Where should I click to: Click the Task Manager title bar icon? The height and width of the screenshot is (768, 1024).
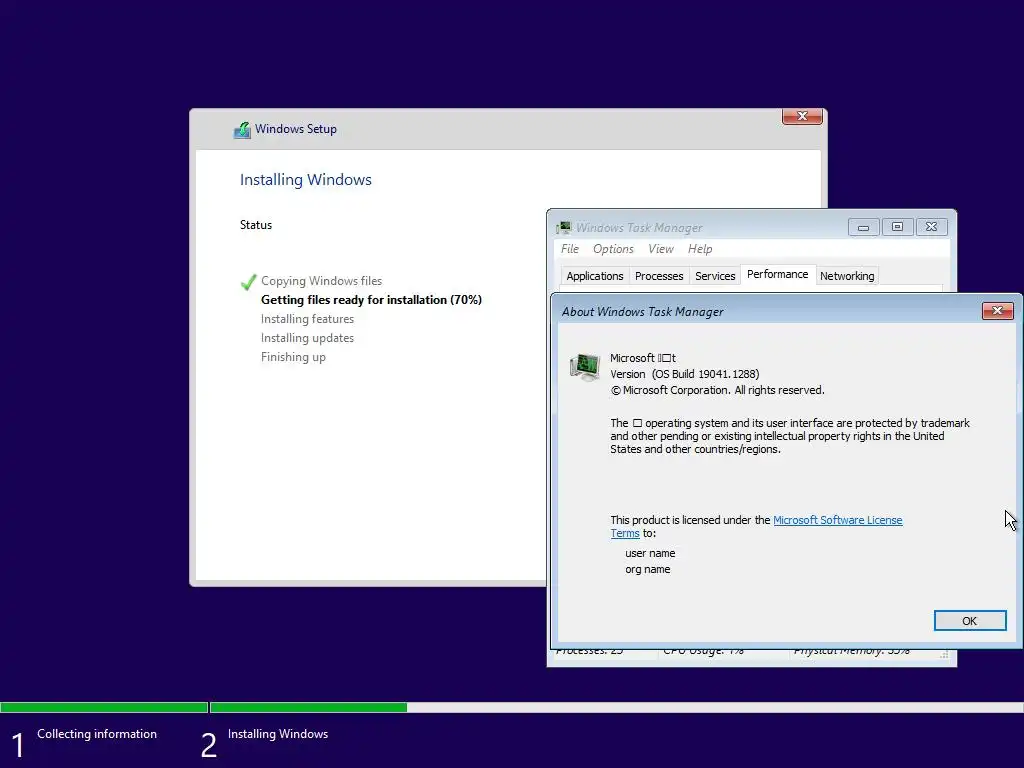[564, 228]
